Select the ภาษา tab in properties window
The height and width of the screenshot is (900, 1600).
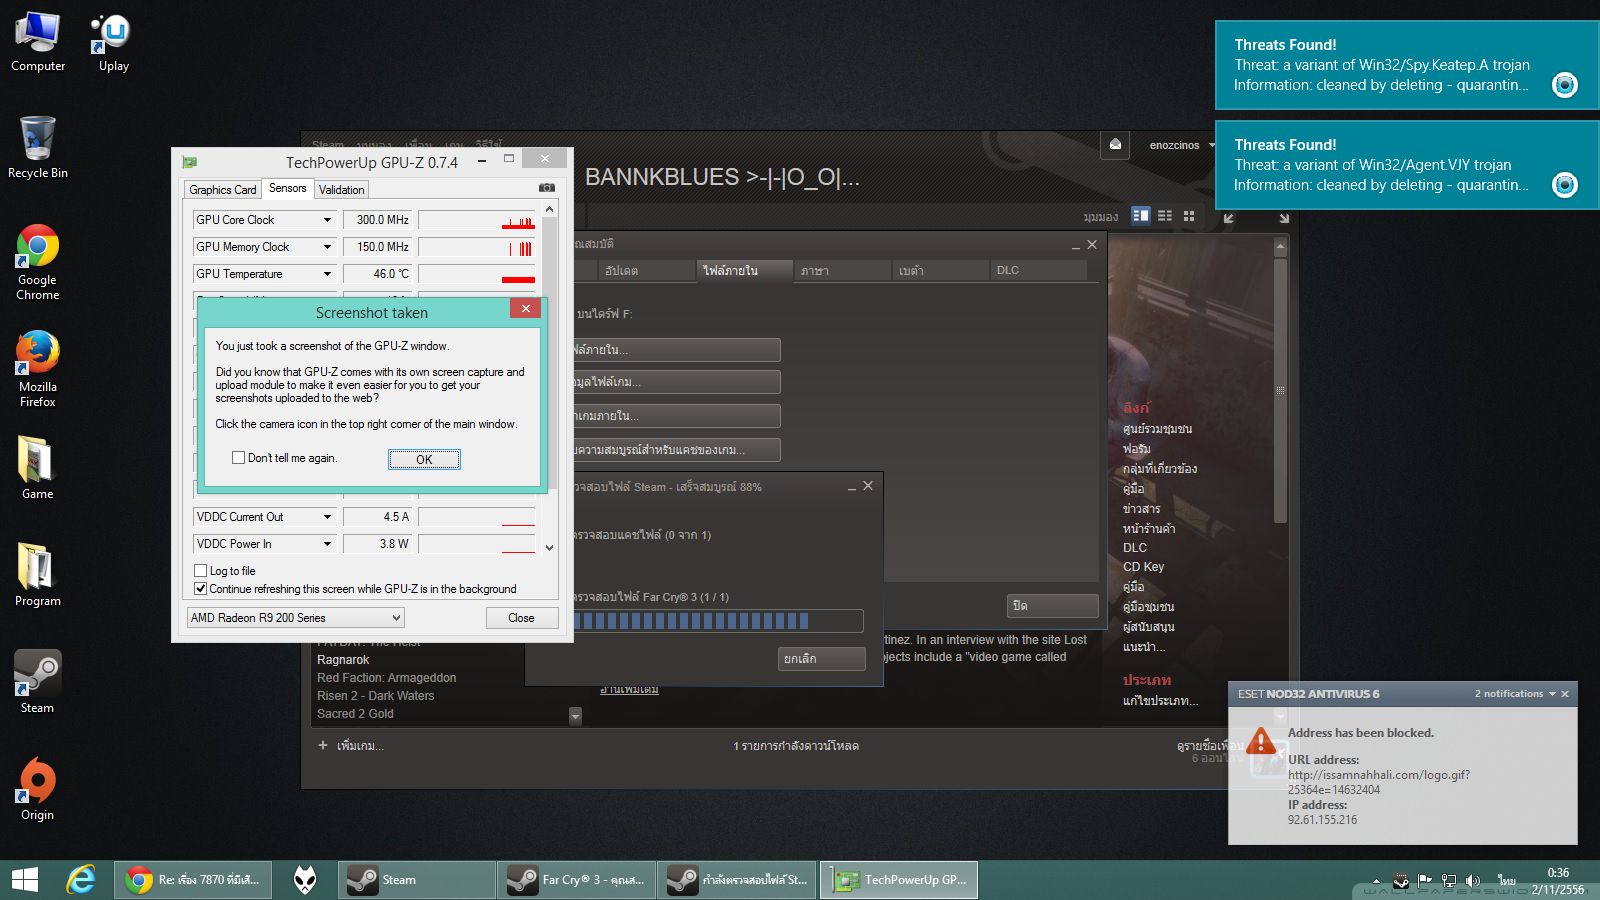(842, 270)
